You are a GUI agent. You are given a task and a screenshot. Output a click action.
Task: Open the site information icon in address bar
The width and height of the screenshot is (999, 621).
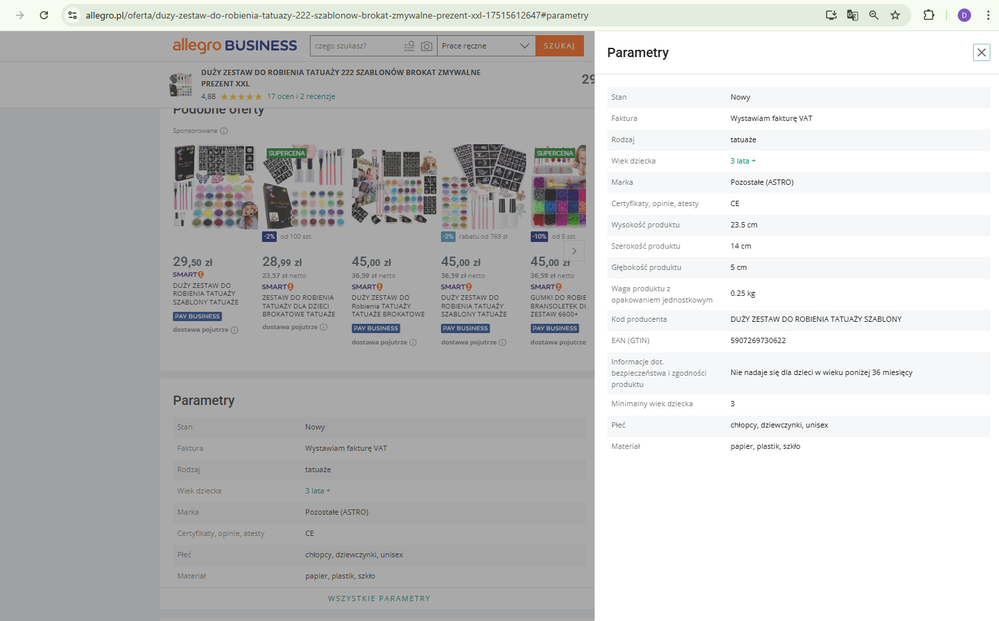pyautogui.click(x=72, y=16)
